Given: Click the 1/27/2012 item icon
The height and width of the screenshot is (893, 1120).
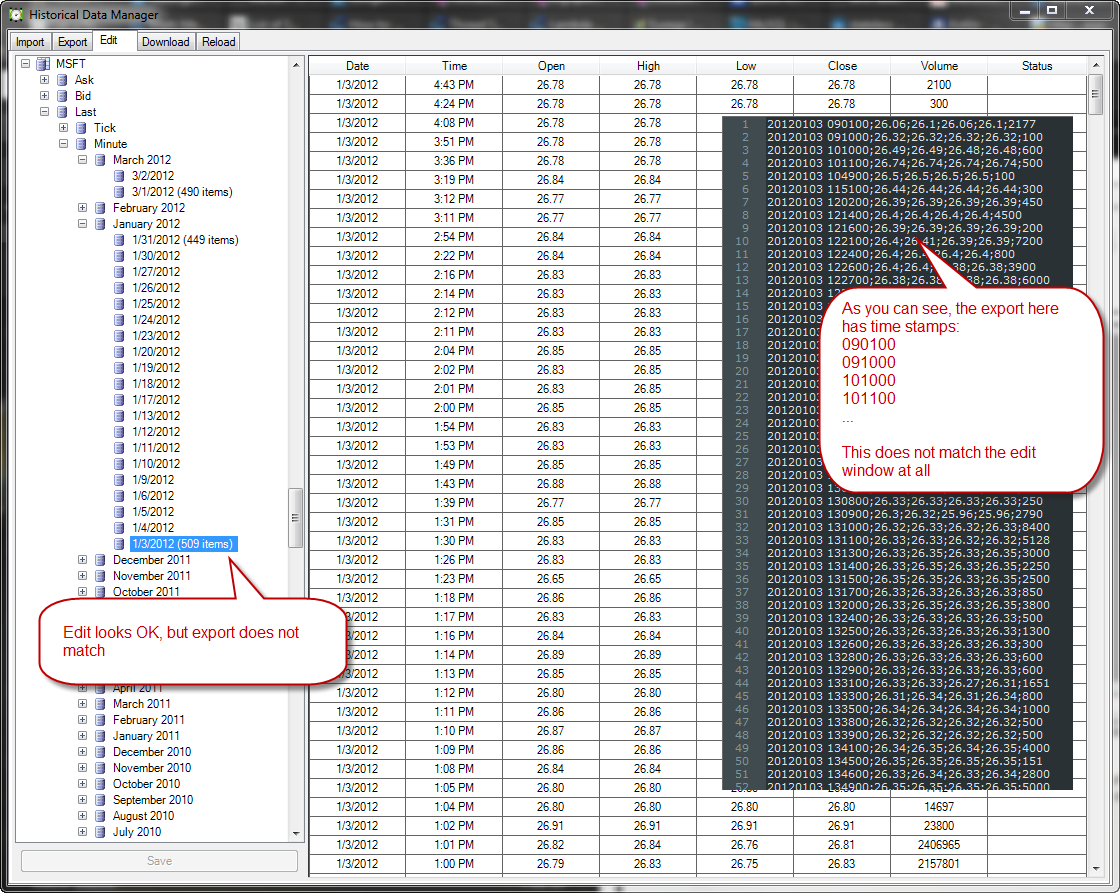Looking at the screenshot, I should pyautogui.click(x=119, y=271).
